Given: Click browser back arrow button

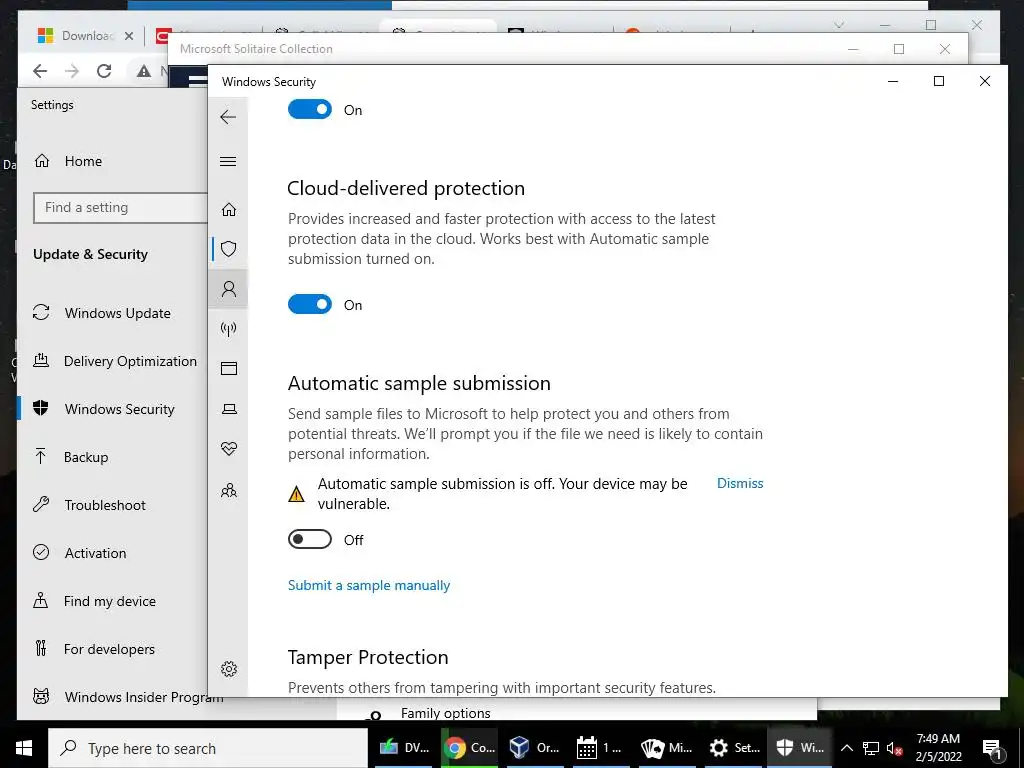Looking at the screenshot, I should (x=40, y=71).
